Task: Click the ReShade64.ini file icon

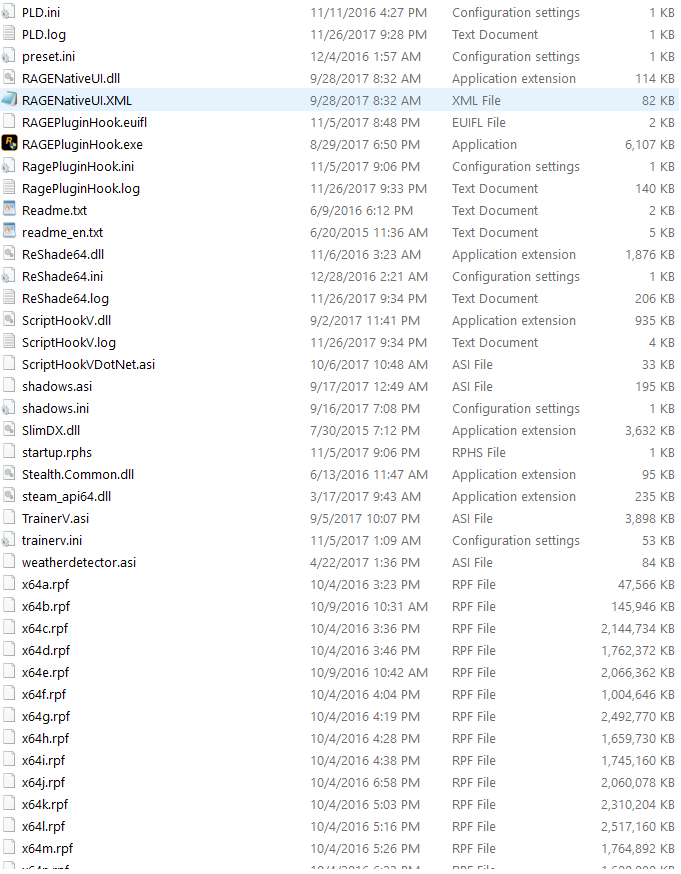Action: 9,276
